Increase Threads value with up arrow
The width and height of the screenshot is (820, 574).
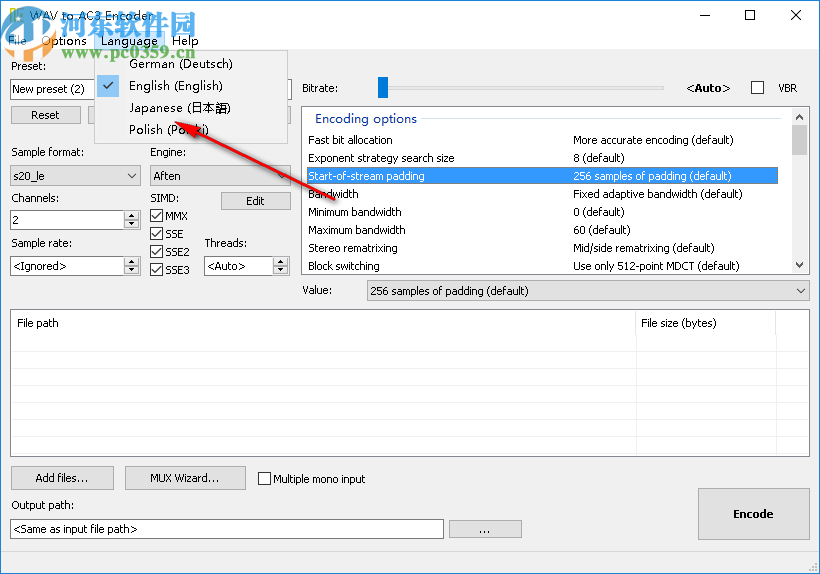(281, 261)
